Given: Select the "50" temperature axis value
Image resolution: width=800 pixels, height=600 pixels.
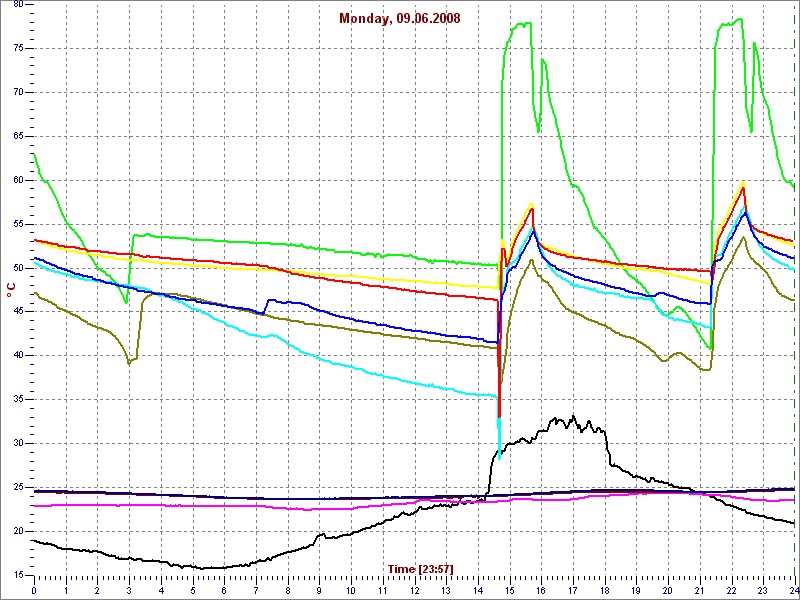Looking at the screenshot, I should coord(18,268).
